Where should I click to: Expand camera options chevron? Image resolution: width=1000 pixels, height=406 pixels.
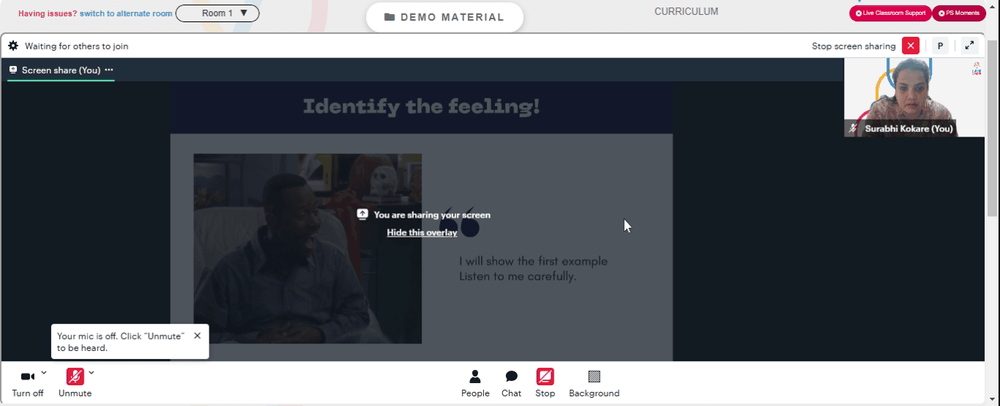coord(43,372)
